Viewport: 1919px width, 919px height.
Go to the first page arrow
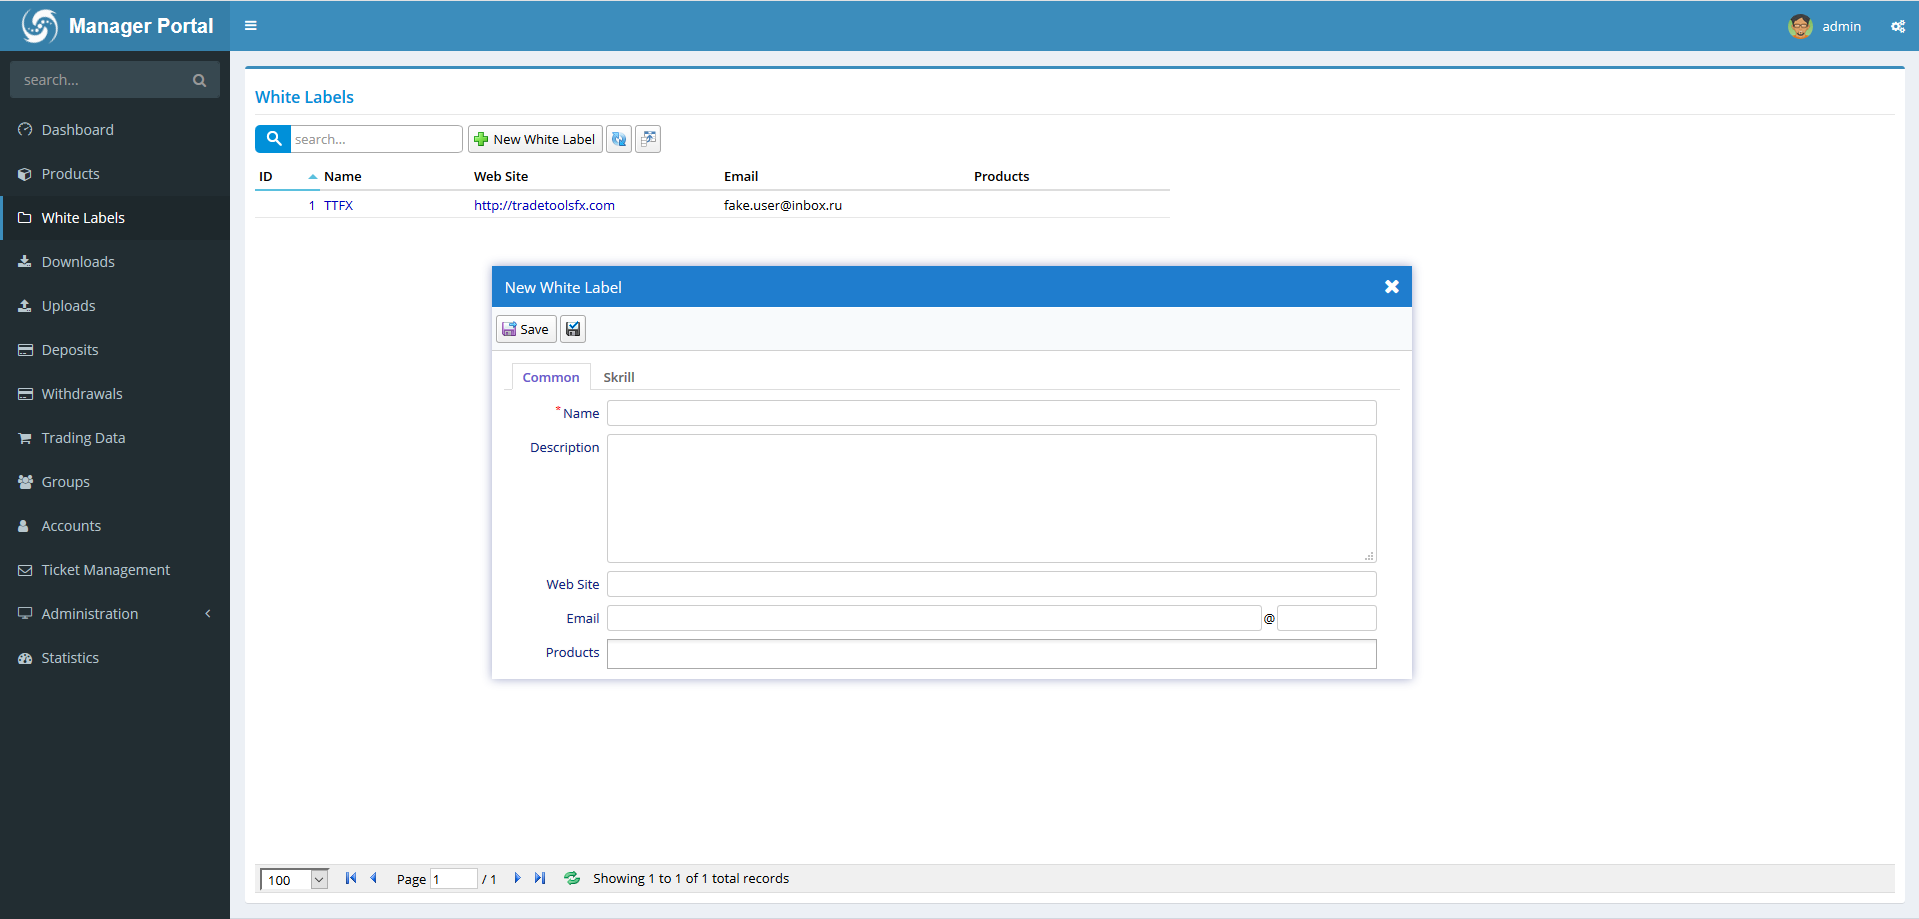pos(351,878)
